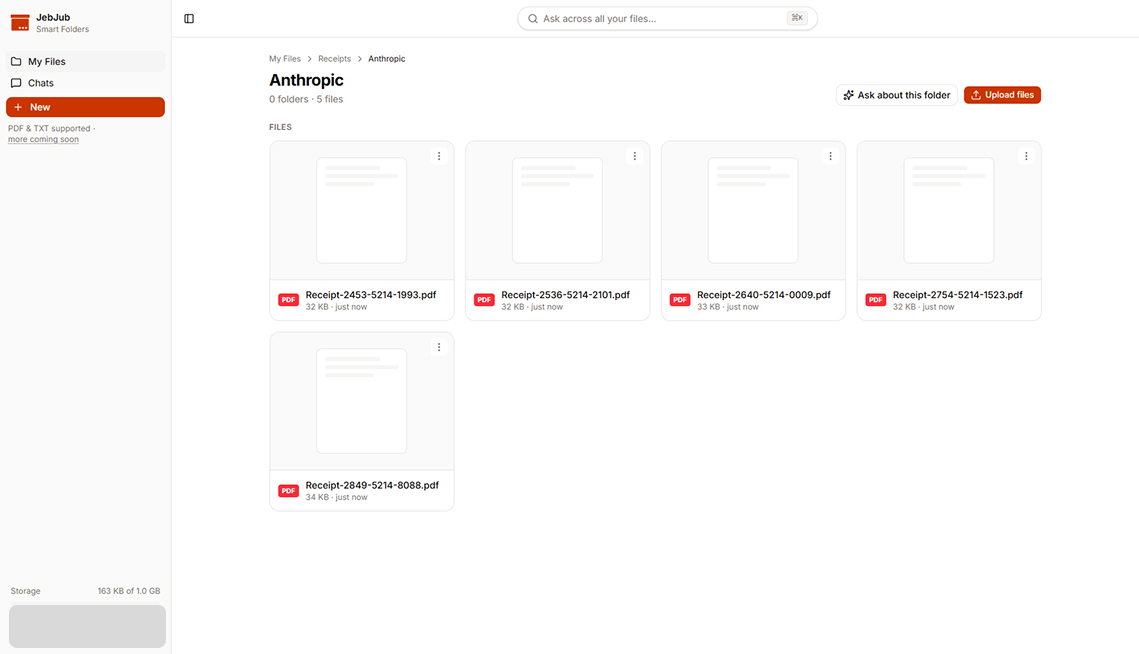The image size is (1139, 654).
Task: Click the Anthropic folder heading
Action: tap(307, 80)
